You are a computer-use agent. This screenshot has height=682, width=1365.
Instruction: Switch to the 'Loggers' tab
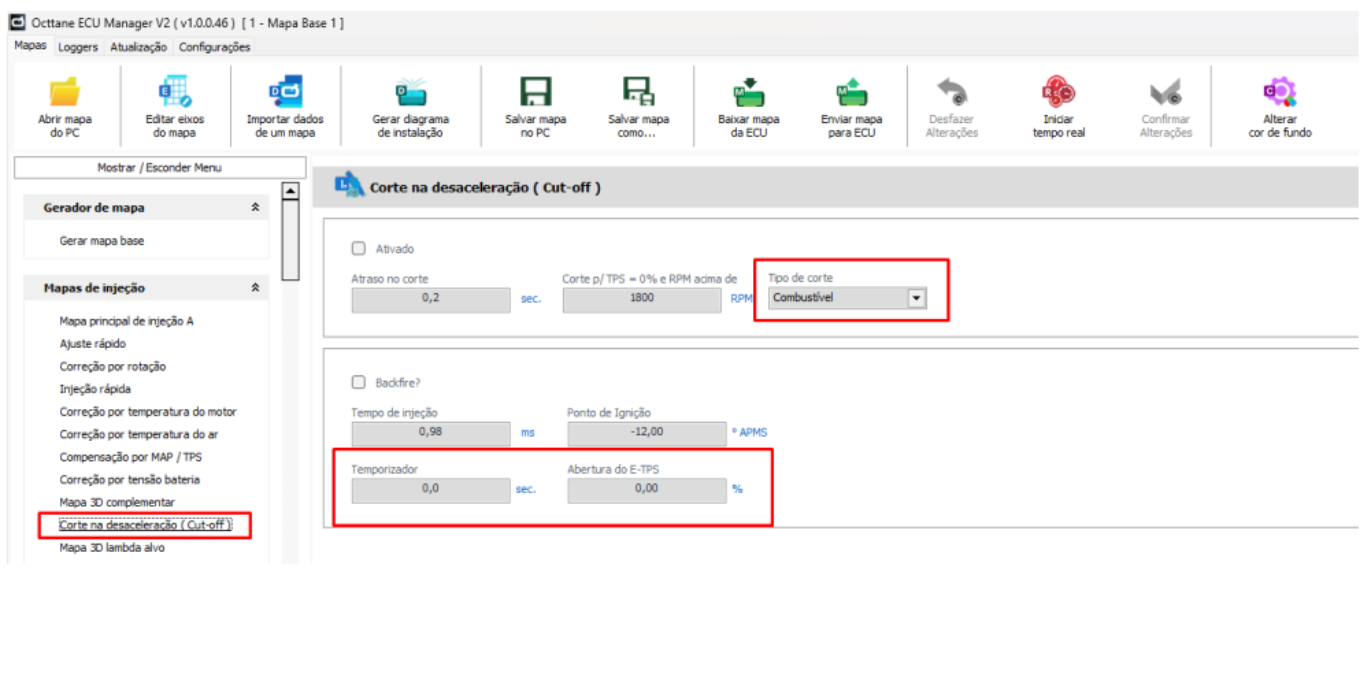(x=78, y=47)
